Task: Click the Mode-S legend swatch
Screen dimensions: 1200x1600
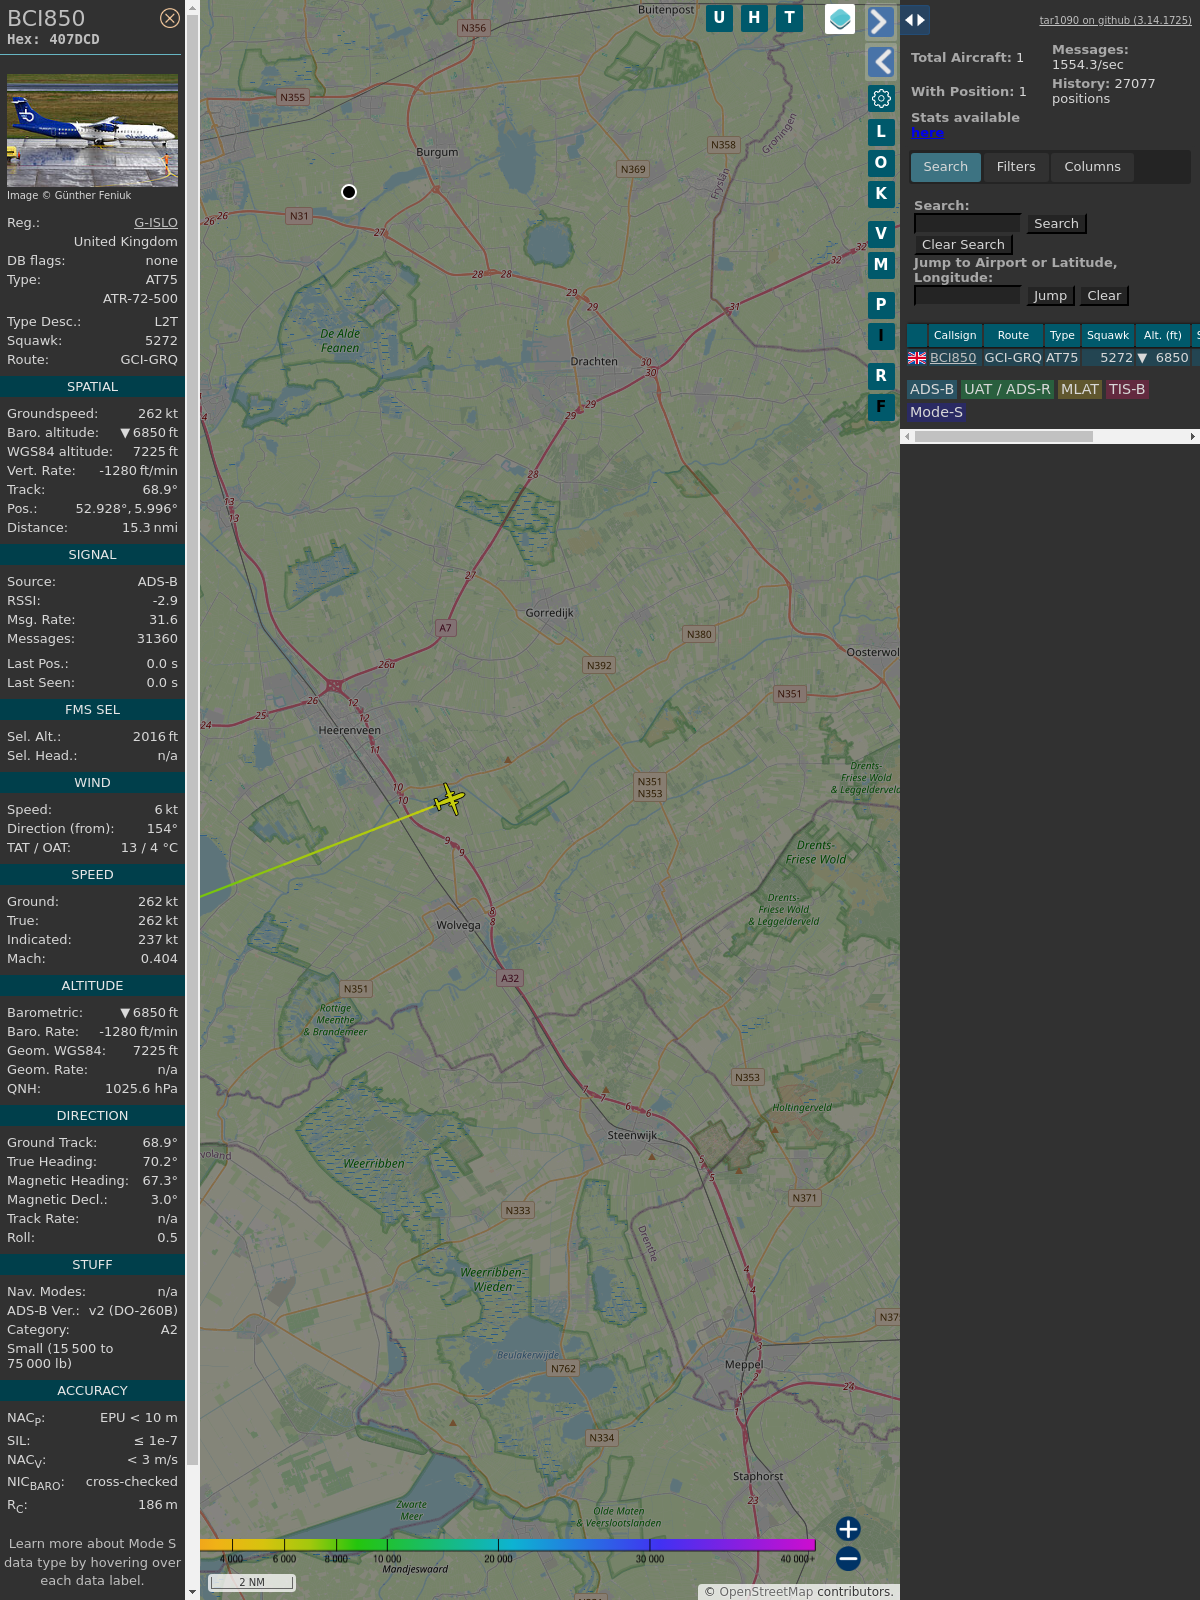Action: [x=936, y=412]
